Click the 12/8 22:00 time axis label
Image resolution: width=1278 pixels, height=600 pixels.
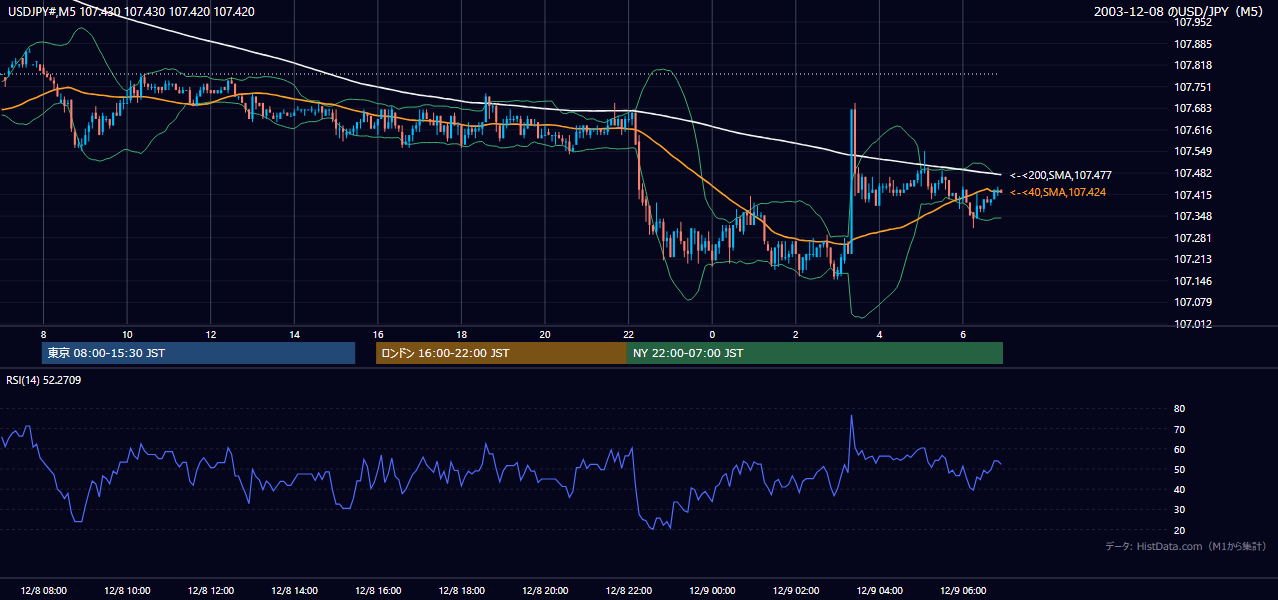tap(628, 591)
